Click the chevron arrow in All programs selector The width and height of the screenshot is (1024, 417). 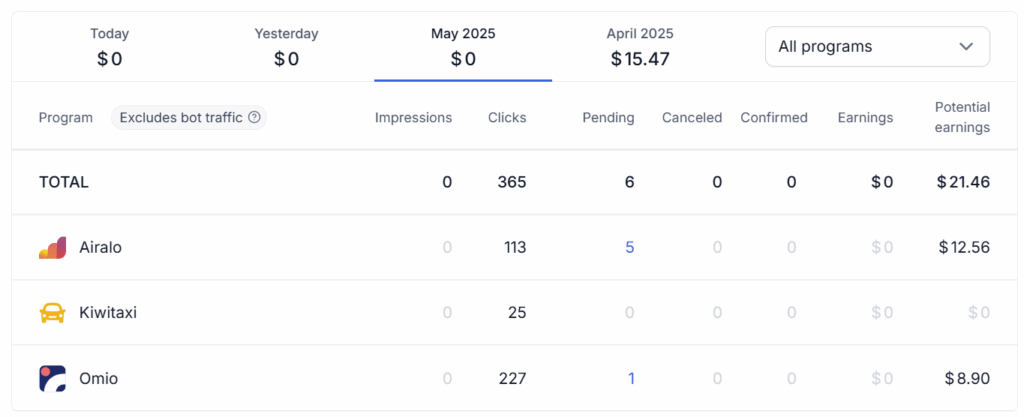click(x=966, y=46)
